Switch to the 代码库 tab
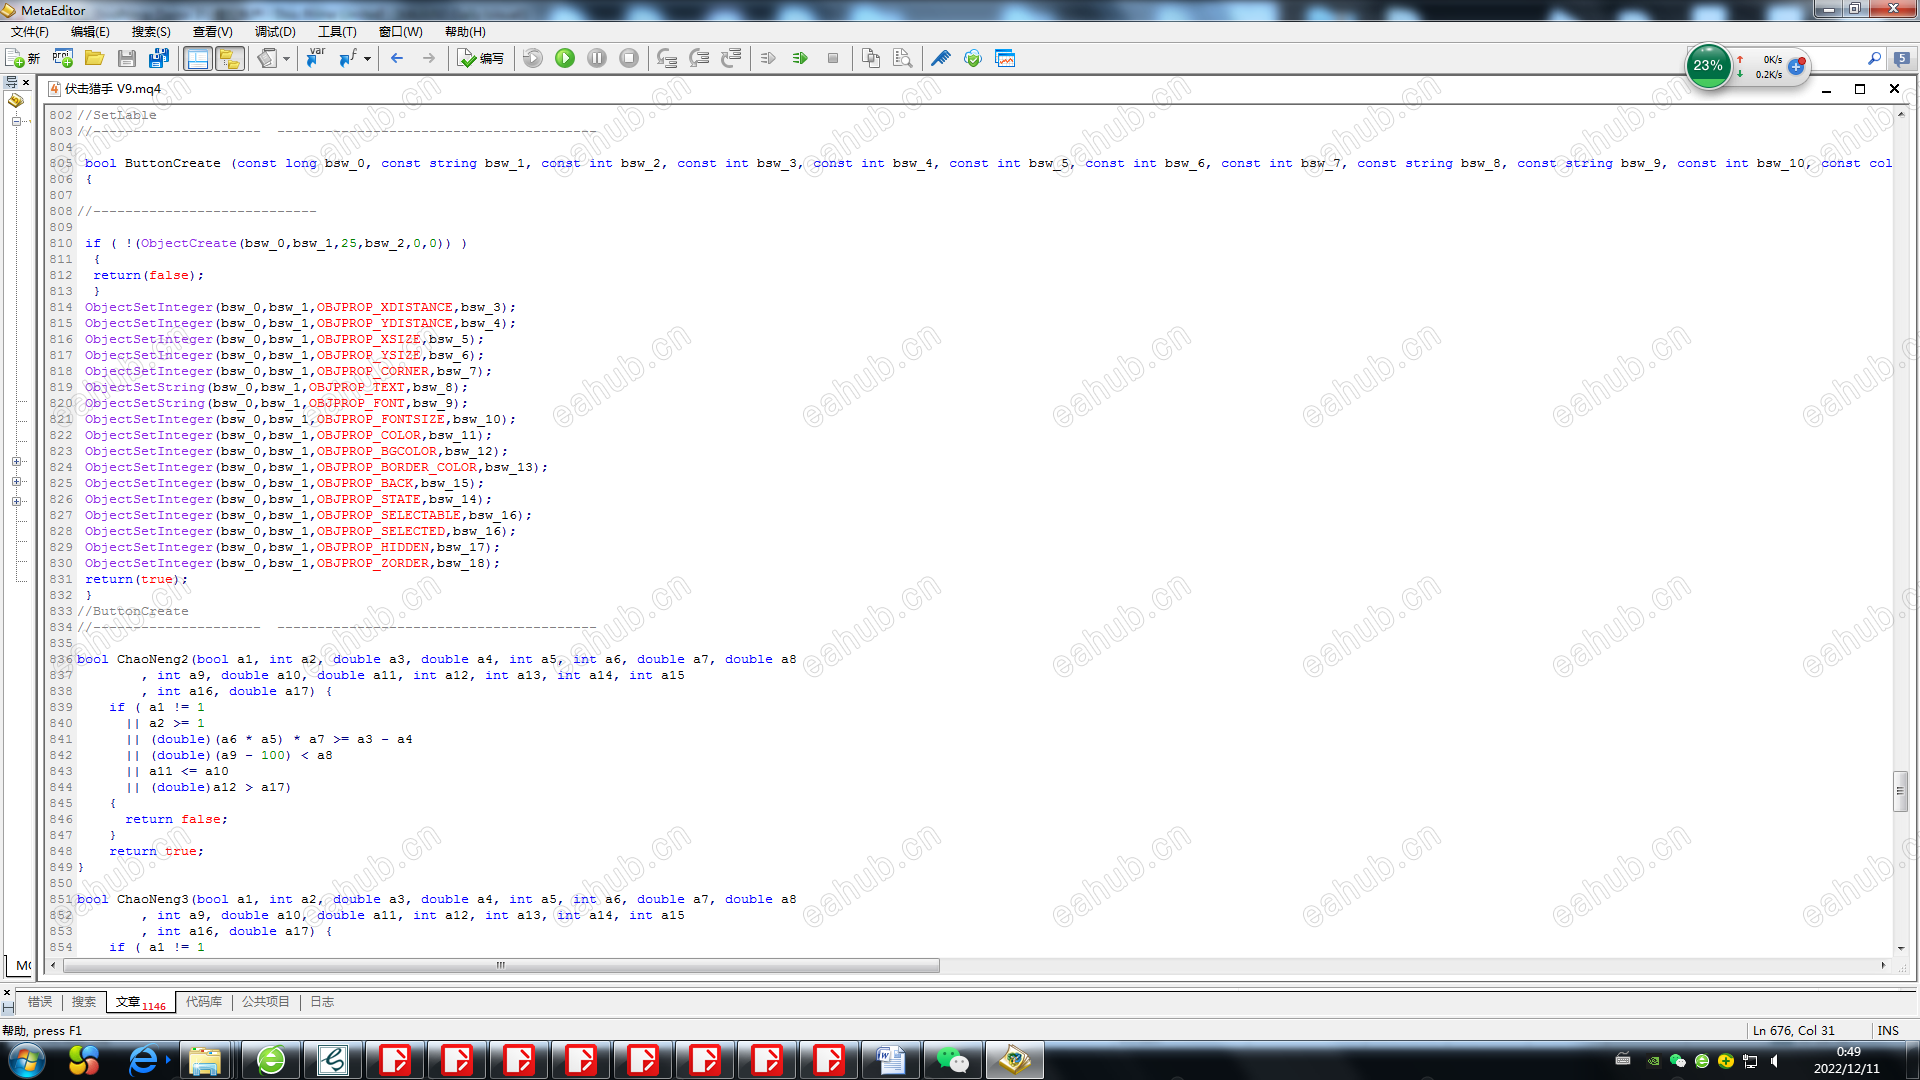 coord(204,1001)
